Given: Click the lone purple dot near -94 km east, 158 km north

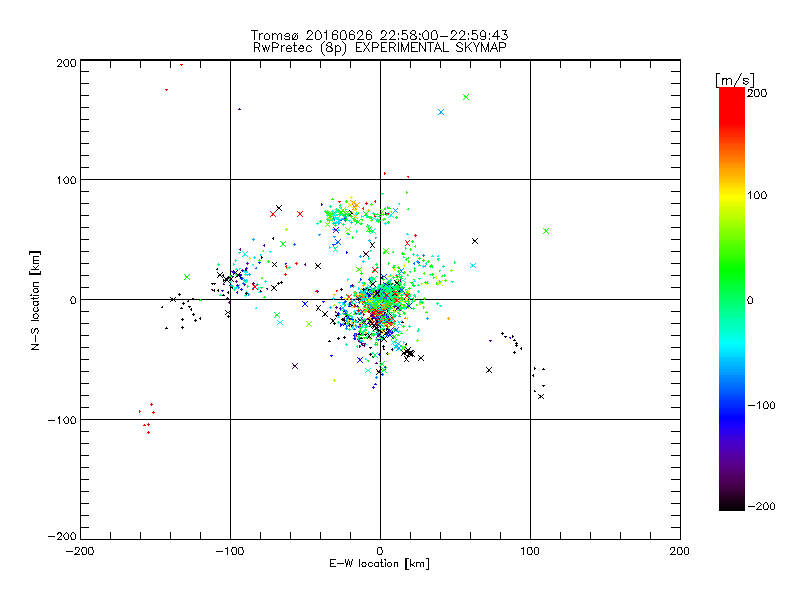Looking at the screenshot, I should pyautogui.click(x=239, y=109).
